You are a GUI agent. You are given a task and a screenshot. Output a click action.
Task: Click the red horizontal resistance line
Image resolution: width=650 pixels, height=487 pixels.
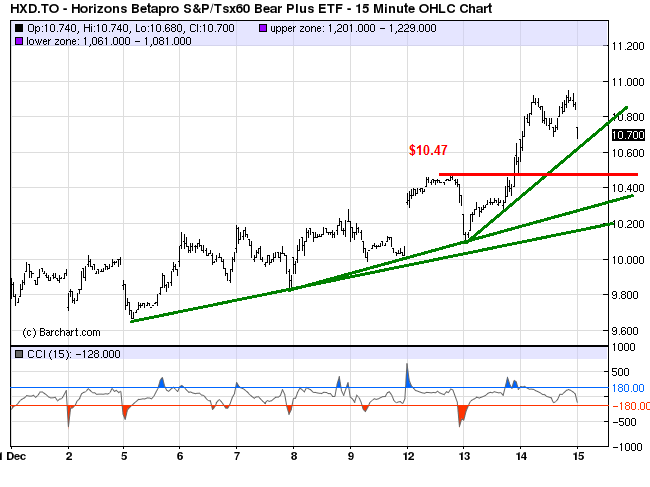pyautogui.click(x=538, y=174)
